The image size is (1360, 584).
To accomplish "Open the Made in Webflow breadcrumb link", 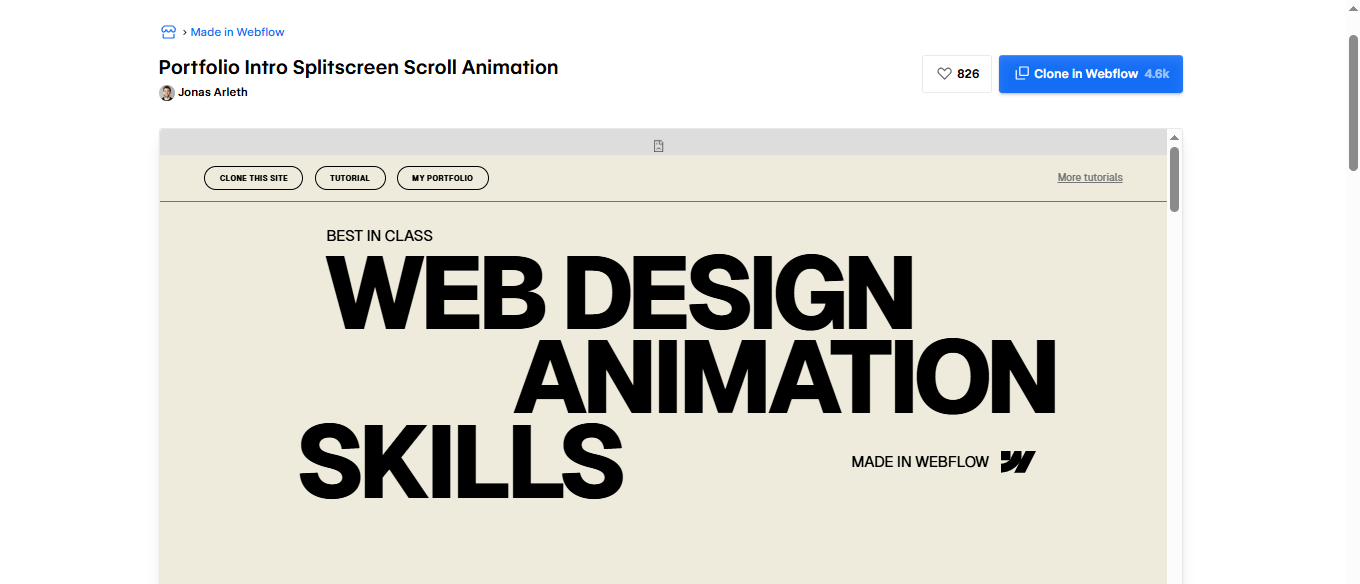I will coord(237,32).
